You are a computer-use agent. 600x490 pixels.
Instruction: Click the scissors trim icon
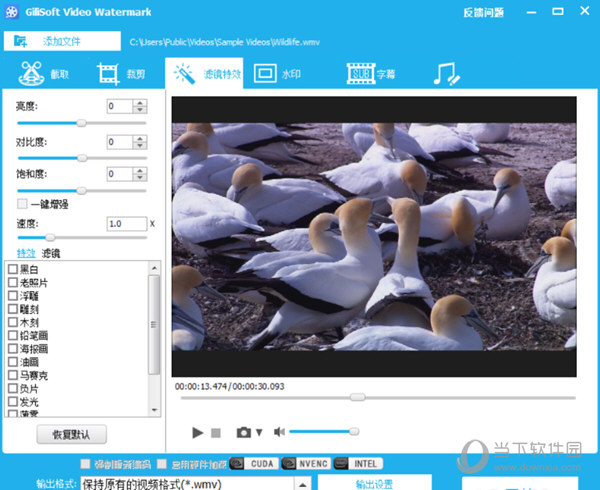[x=31, y=73]
